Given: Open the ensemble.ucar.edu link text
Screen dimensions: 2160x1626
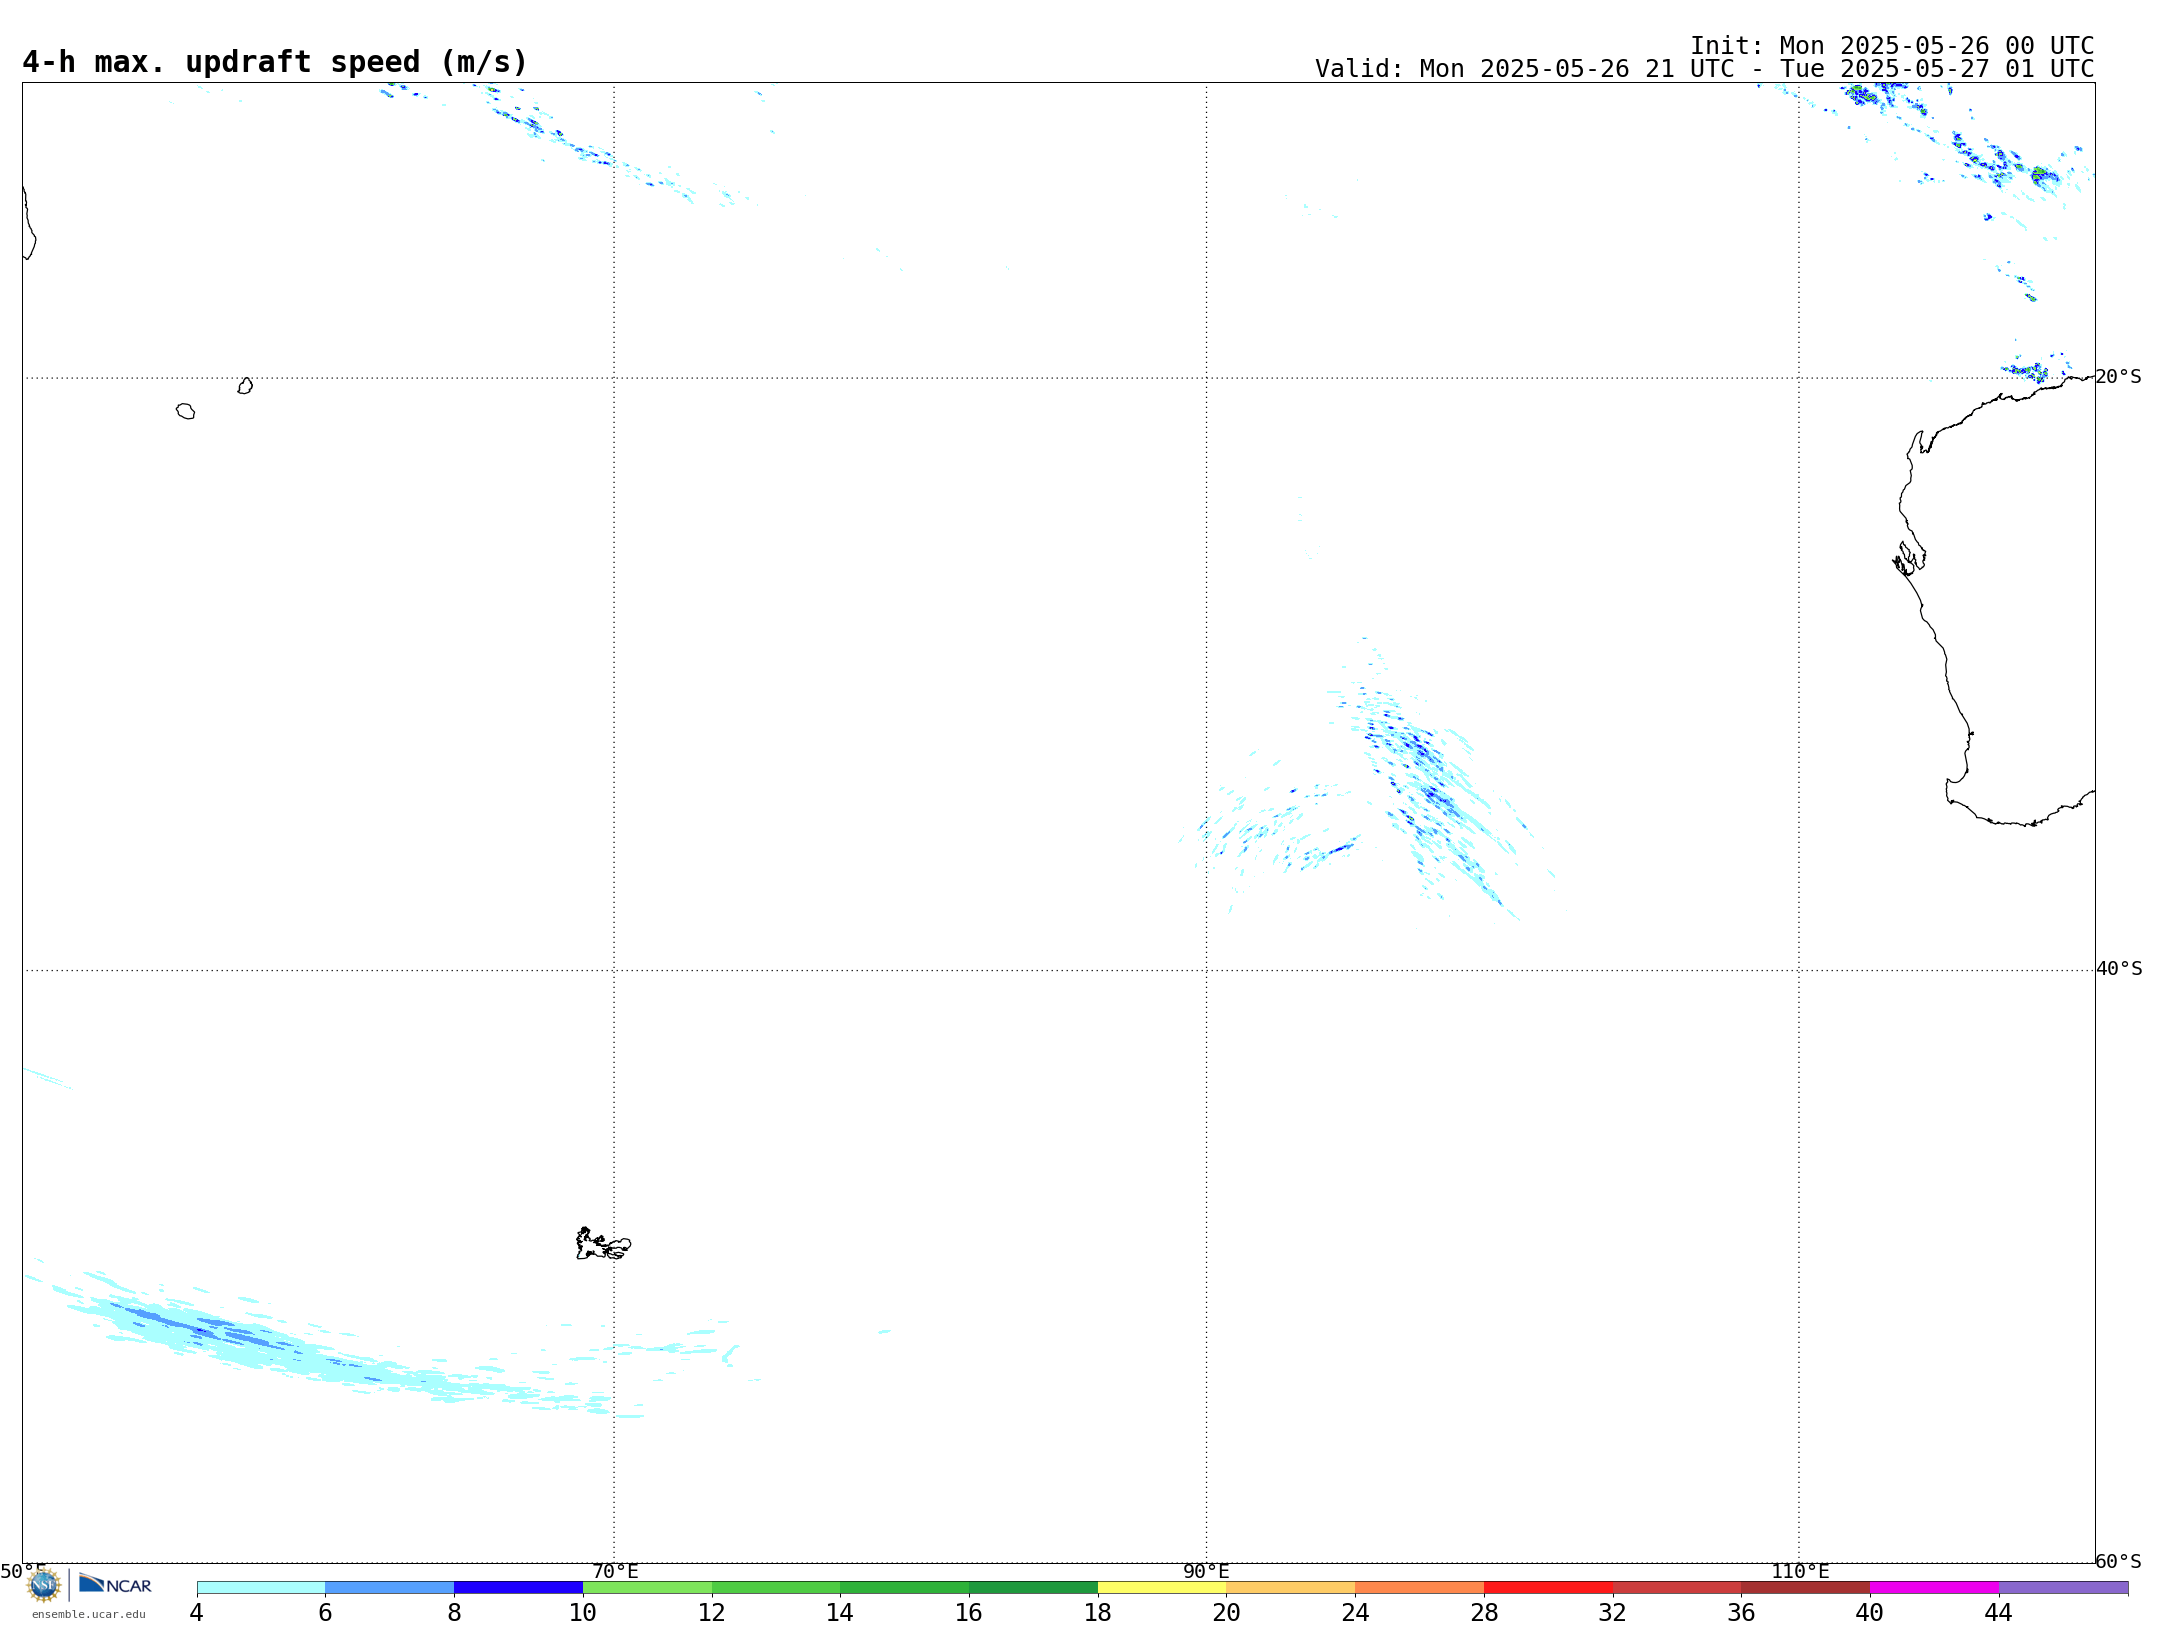Looking at the screenshot, I should click(x=89, y=1614).
